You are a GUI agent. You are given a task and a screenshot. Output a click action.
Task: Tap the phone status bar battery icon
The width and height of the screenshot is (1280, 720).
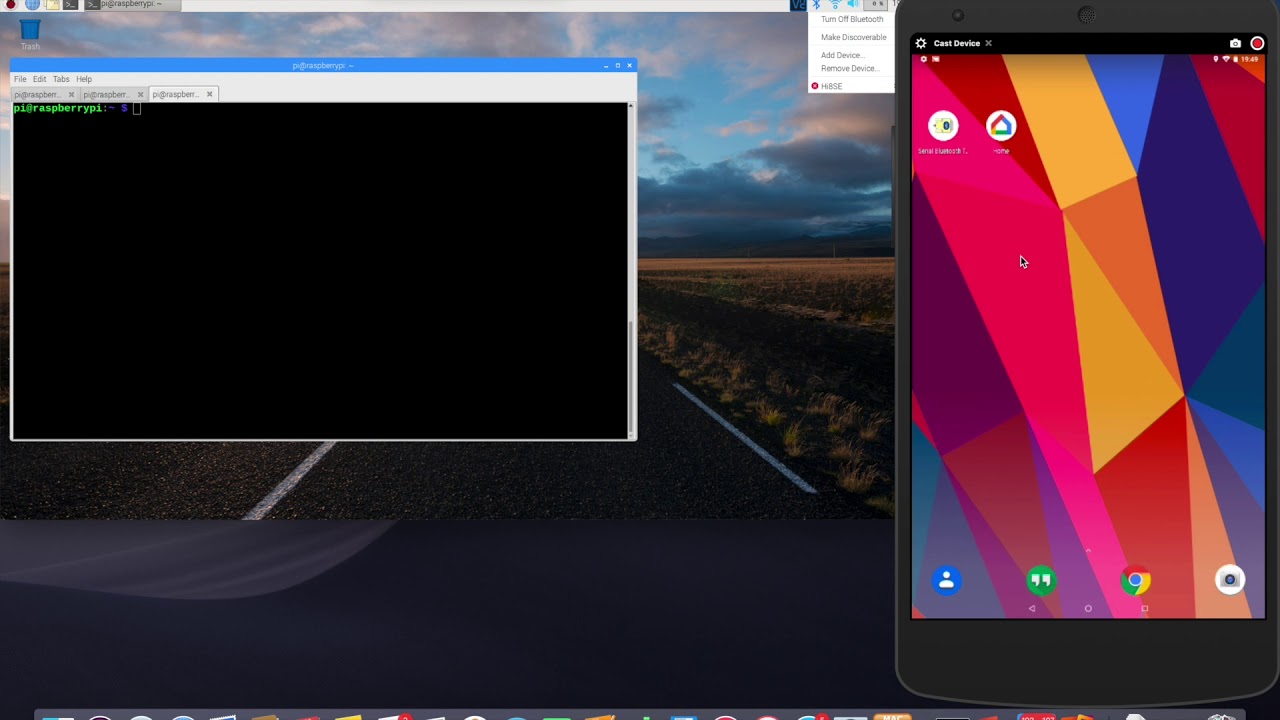point(1236,59)
